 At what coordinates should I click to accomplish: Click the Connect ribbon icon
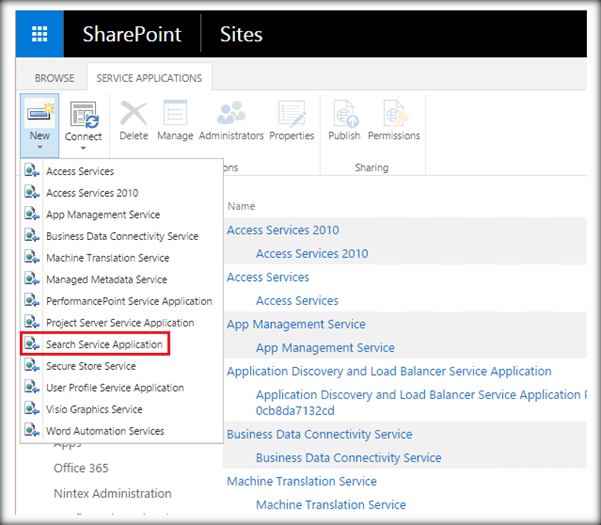[83, 115]
